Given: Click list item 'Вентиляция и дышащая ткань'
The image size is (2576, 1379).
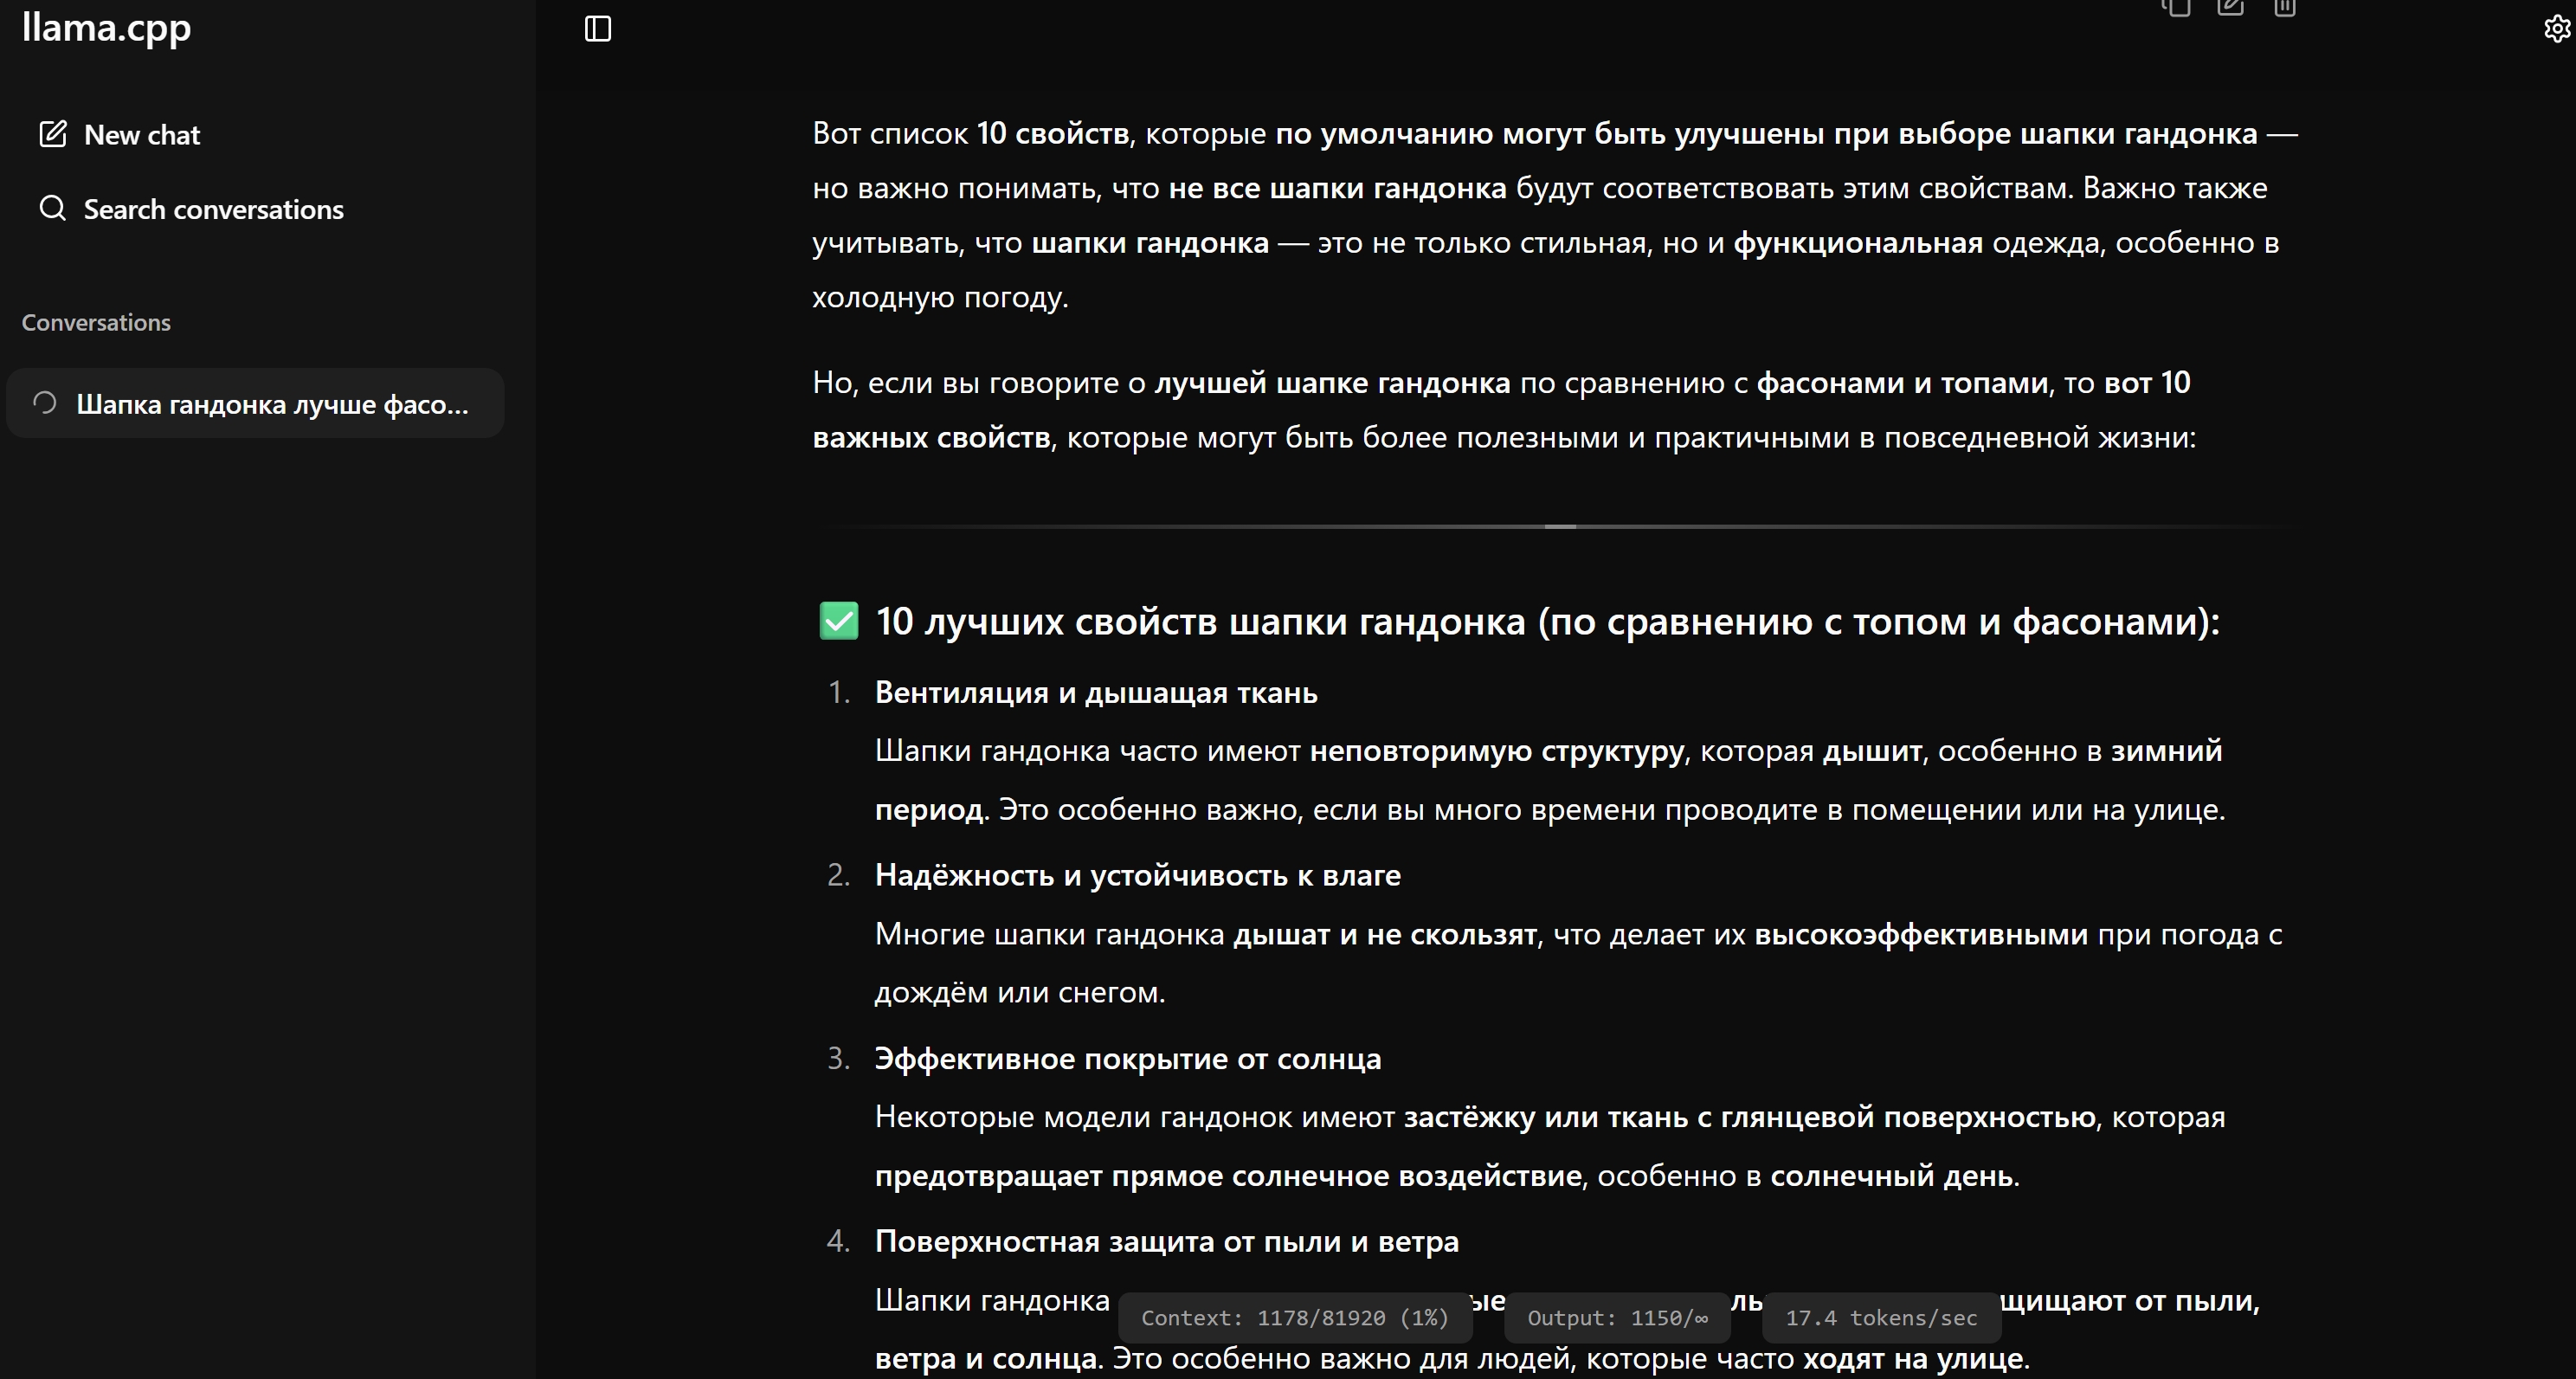Looking at the screenshot, I should click(1096, 692).
